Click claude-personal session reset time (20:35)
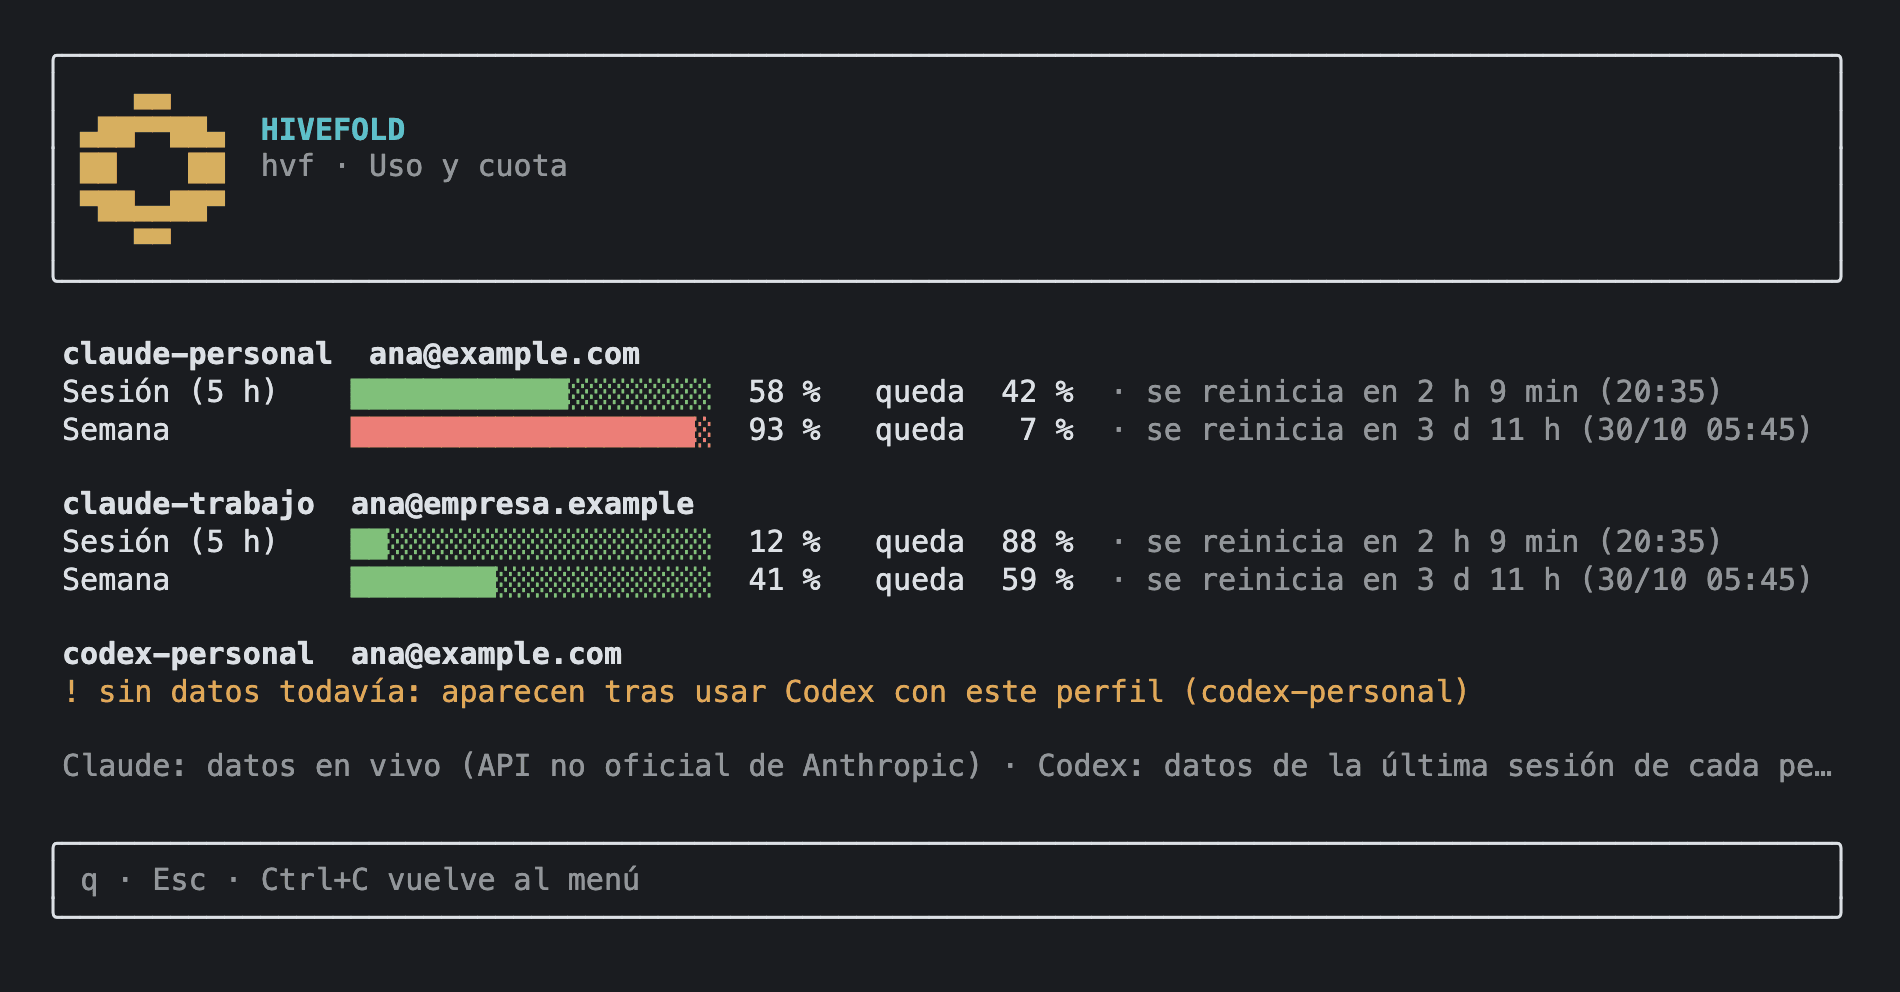The height and width of the screenshot is (992, 1900). (1660, 392)
